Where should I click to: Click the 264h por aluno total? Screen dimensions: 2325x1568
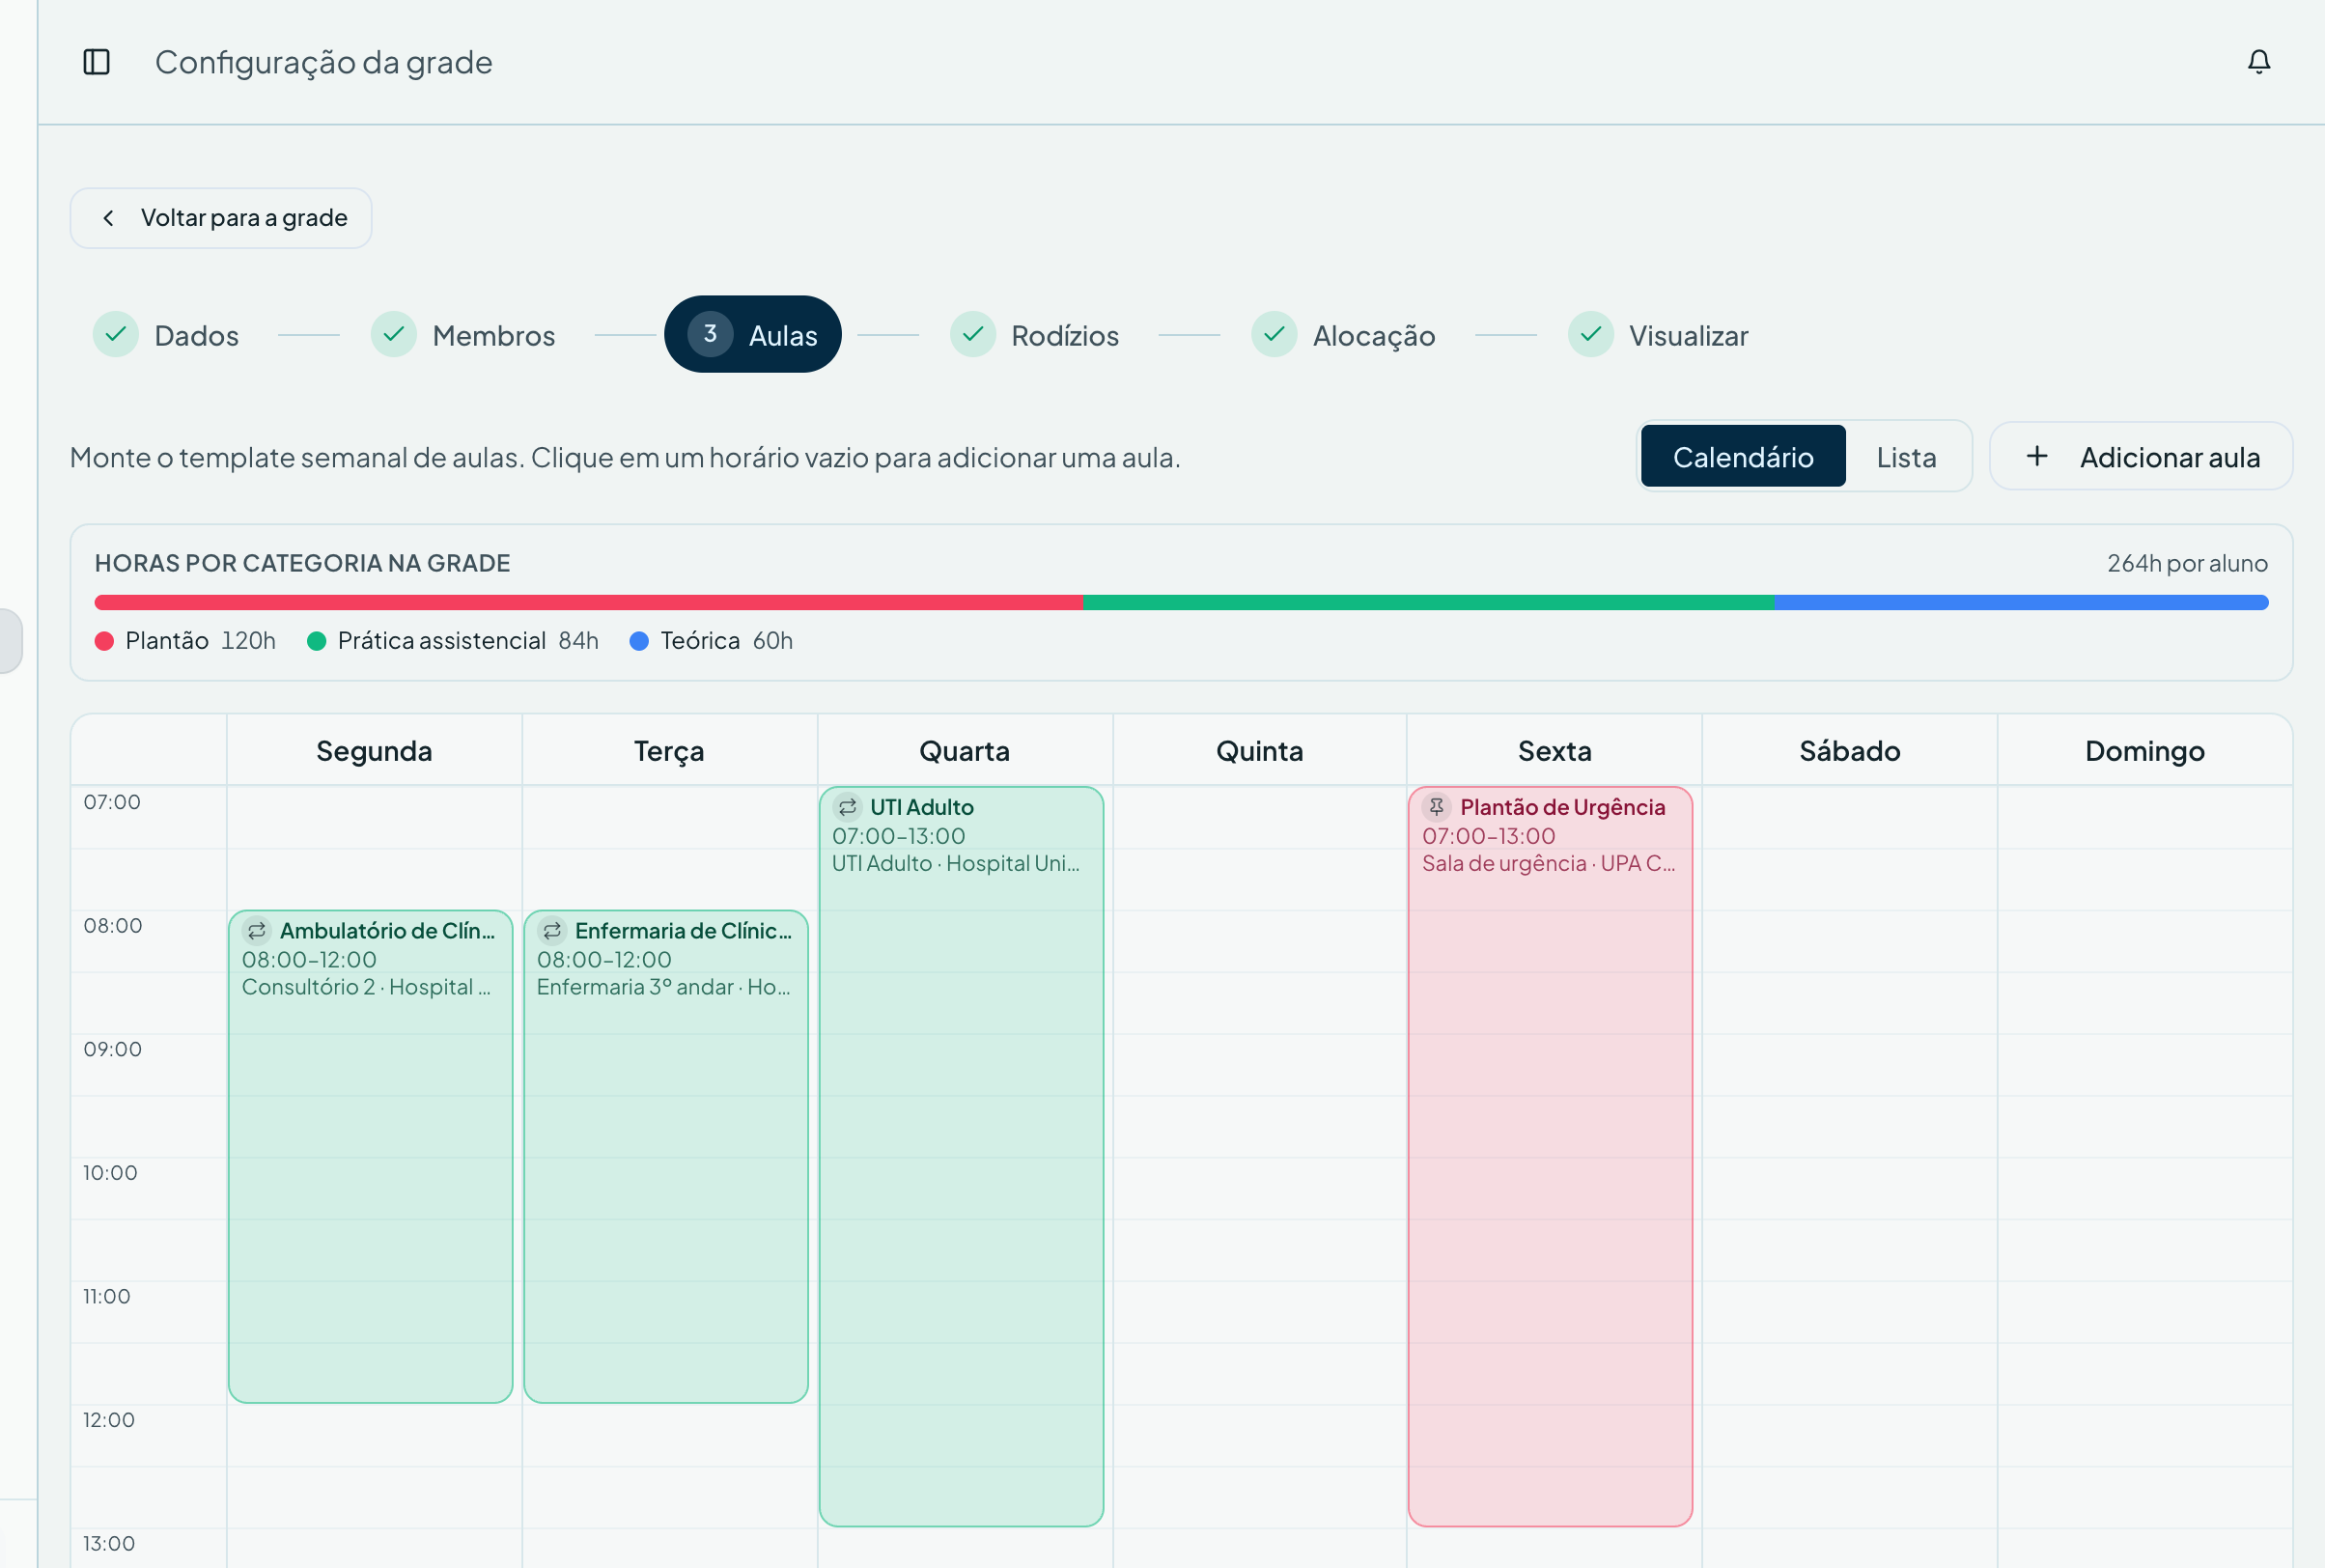tap(2187, 563)
